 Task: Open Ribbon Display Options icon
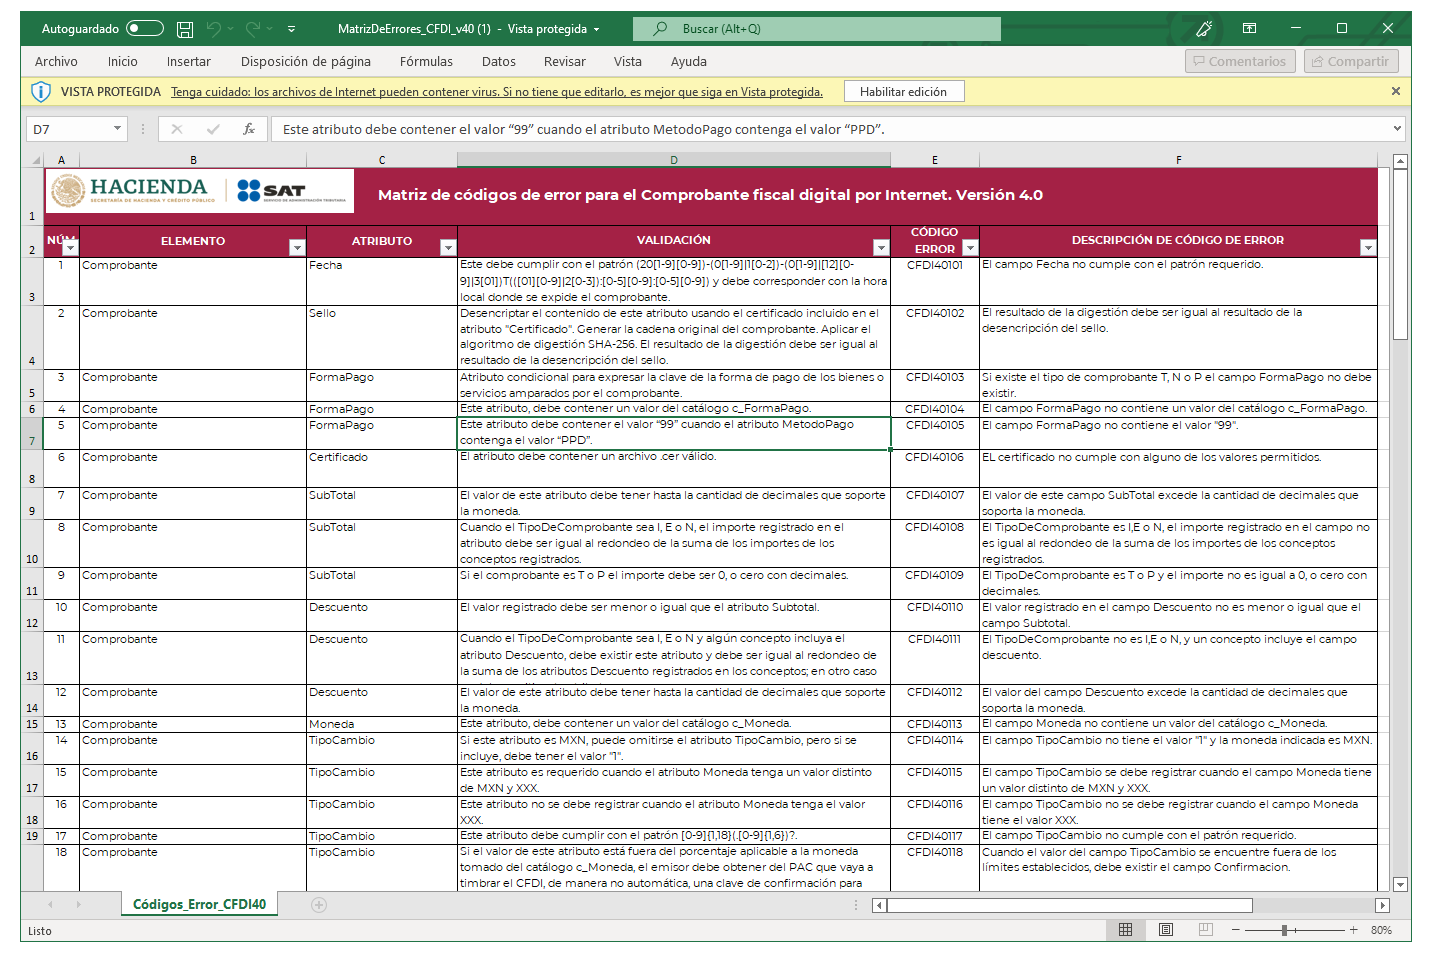click(x=1249, y=29)
